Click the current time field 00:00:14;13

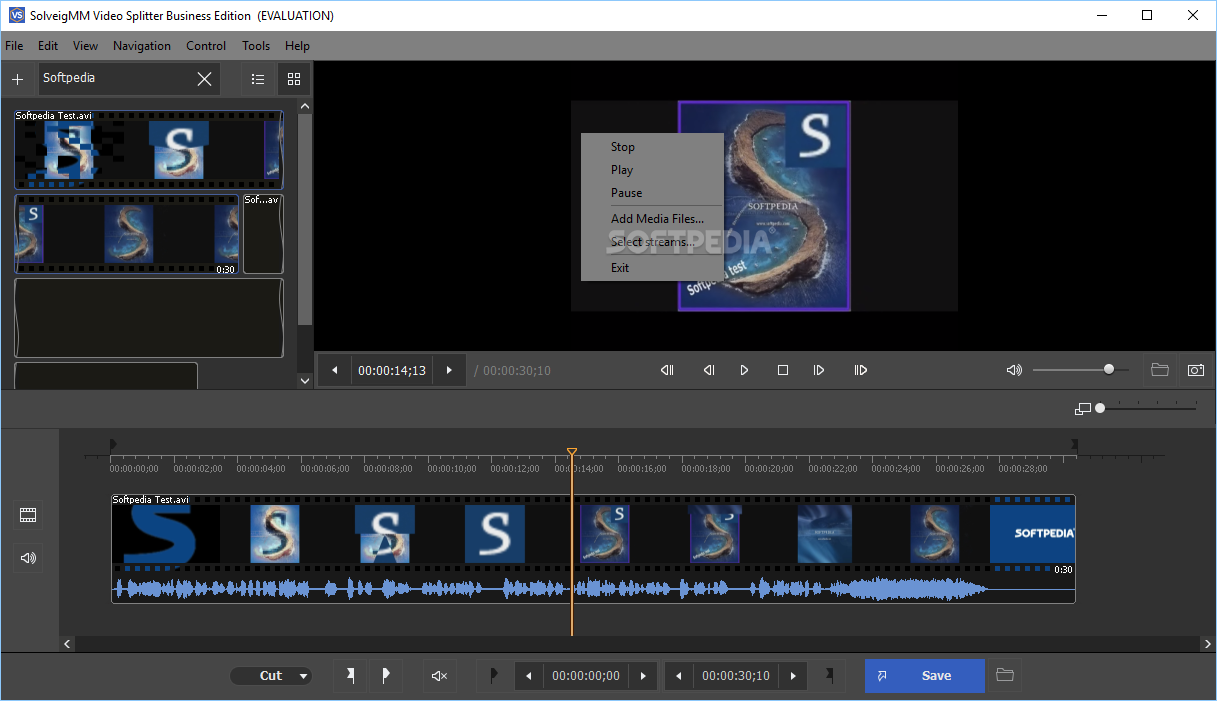point(392,370)
